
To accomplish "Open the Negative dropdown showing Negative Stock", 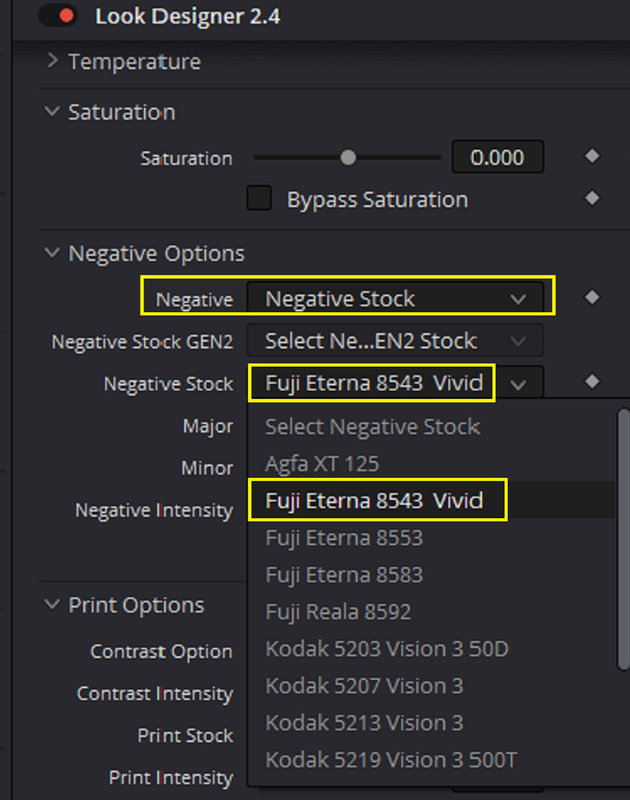I will [x=395, y=298].
